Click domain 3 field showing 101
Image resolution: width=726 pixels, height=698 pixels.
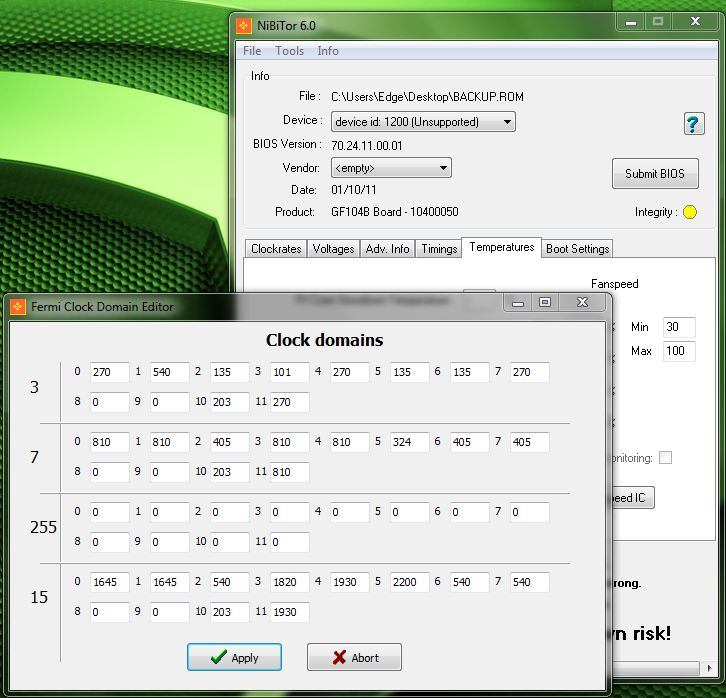pos(289,372)
